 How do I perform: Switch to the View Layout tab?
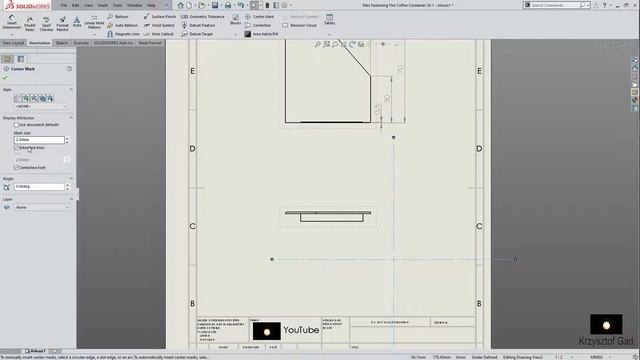pos(13,43)
